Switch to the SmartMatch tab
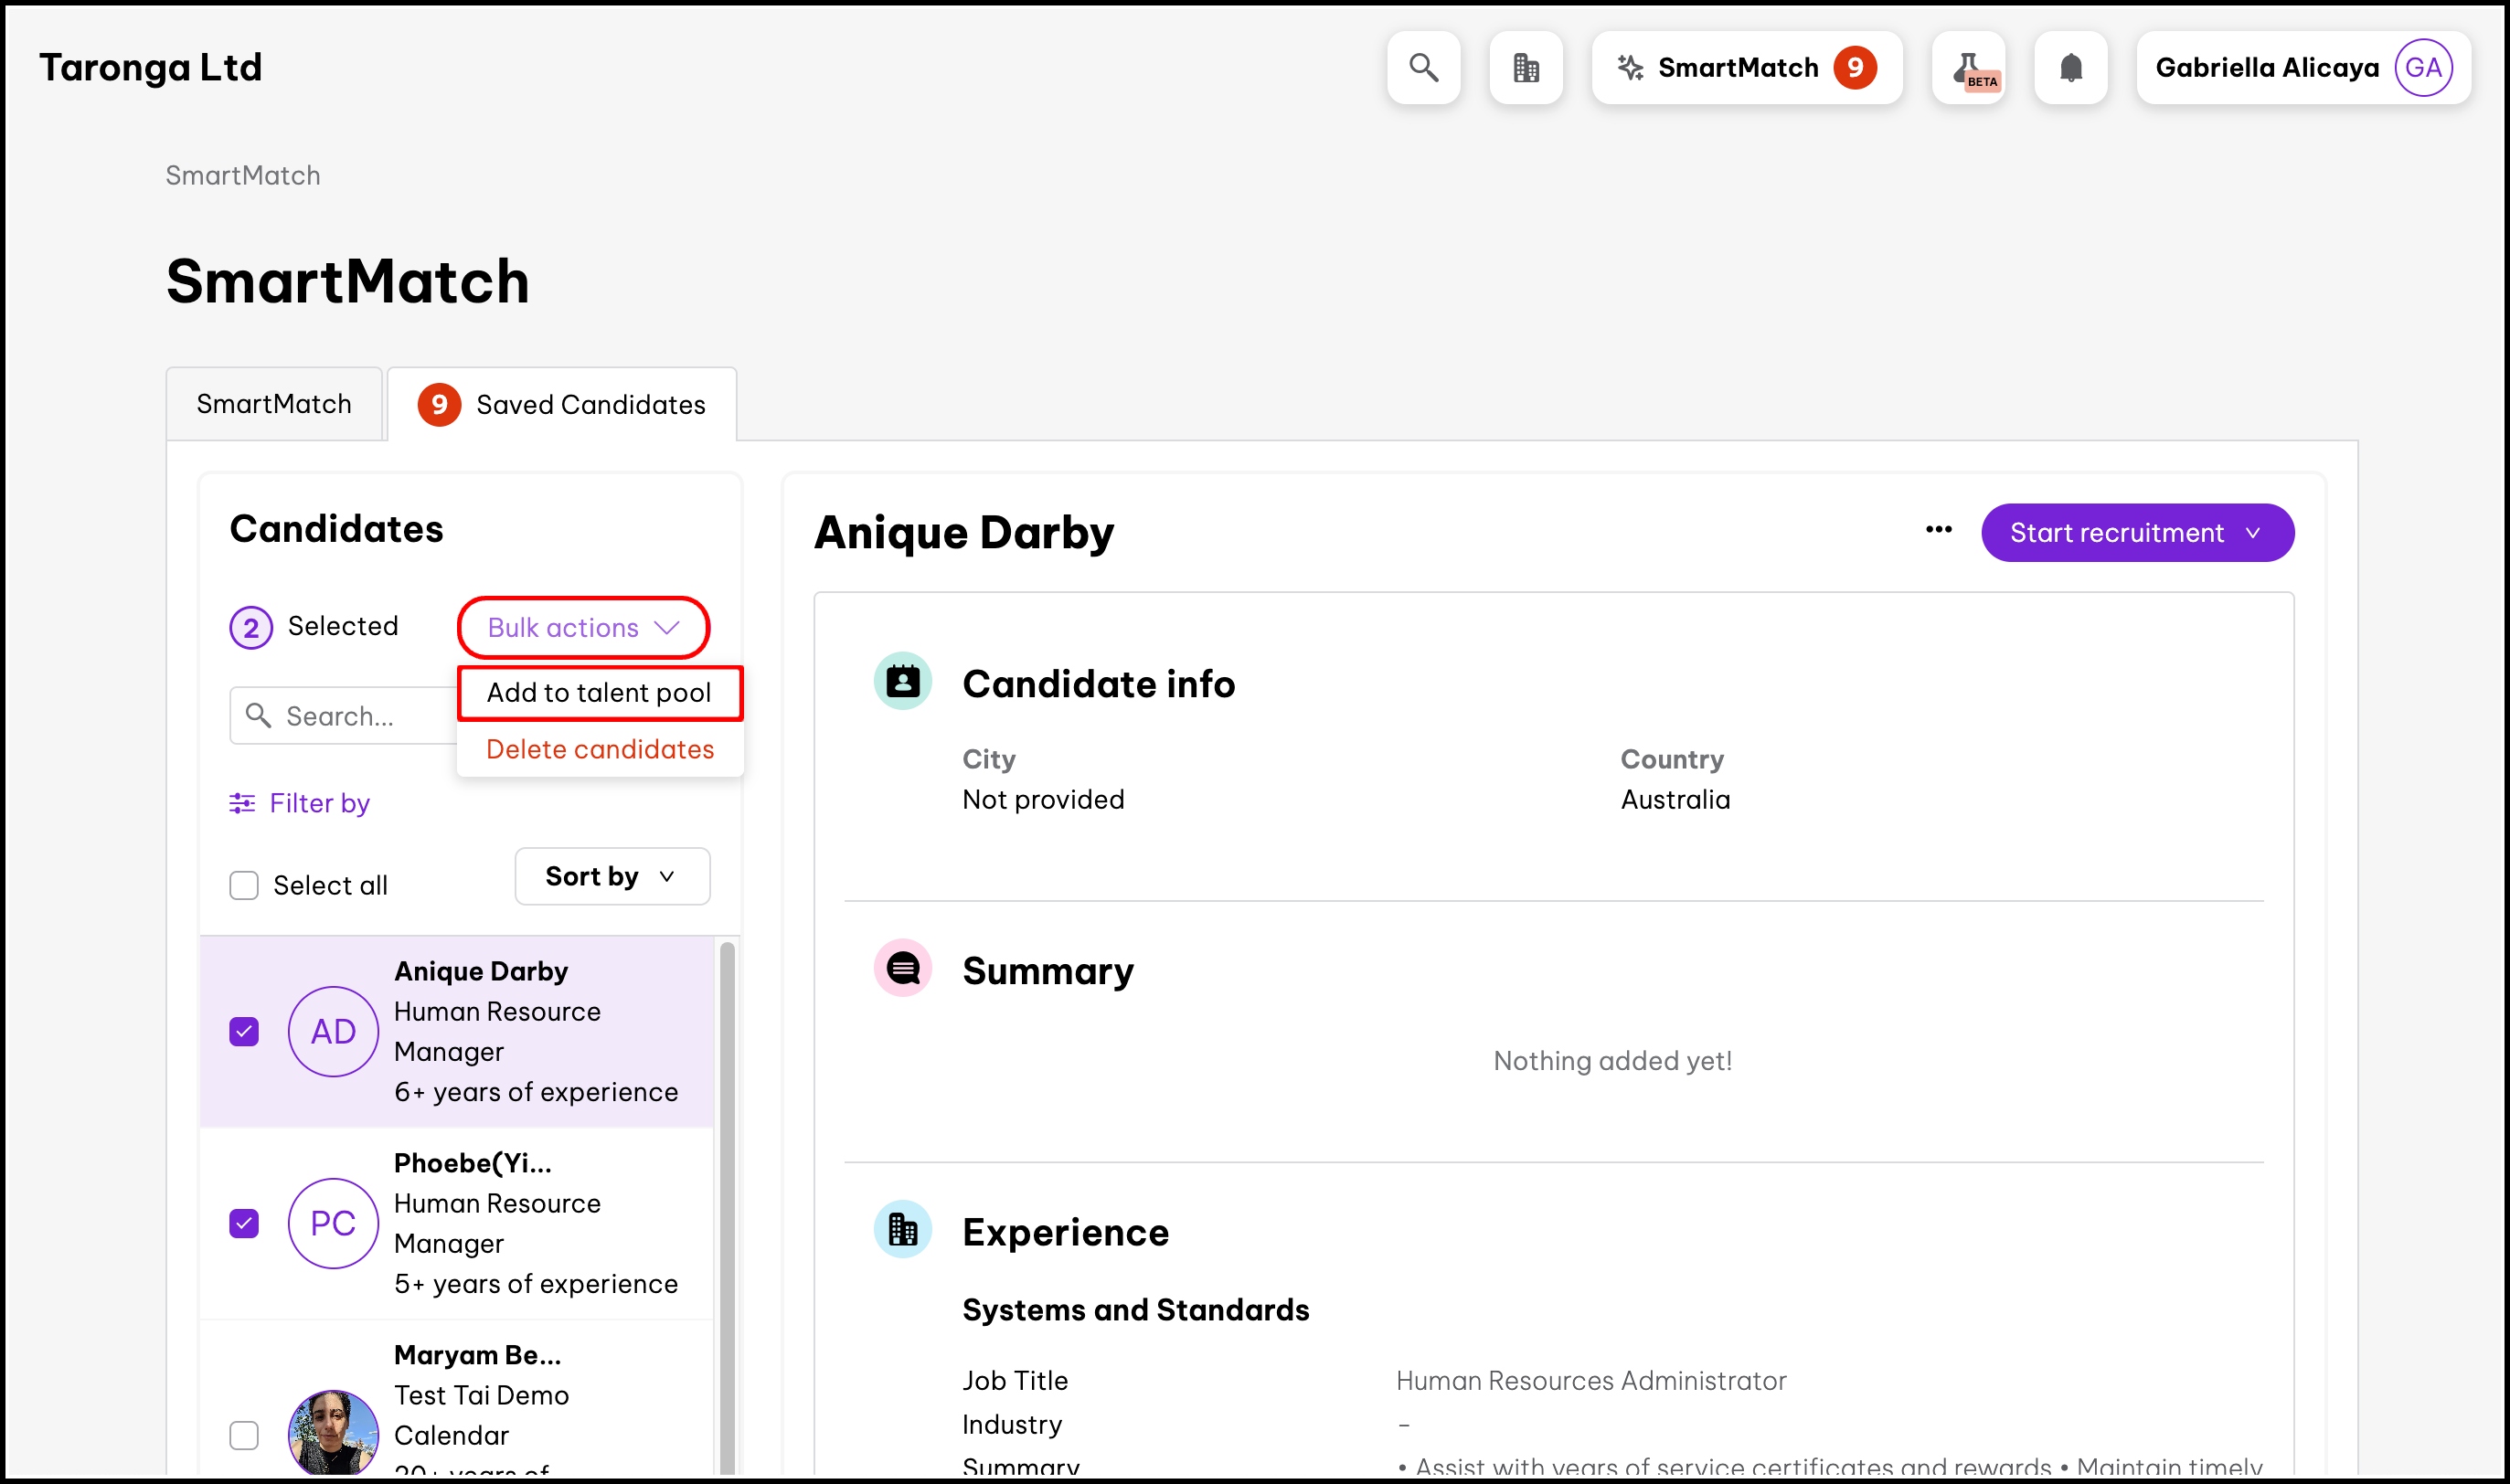The image size is (2510, 1484). coord(274,404)
